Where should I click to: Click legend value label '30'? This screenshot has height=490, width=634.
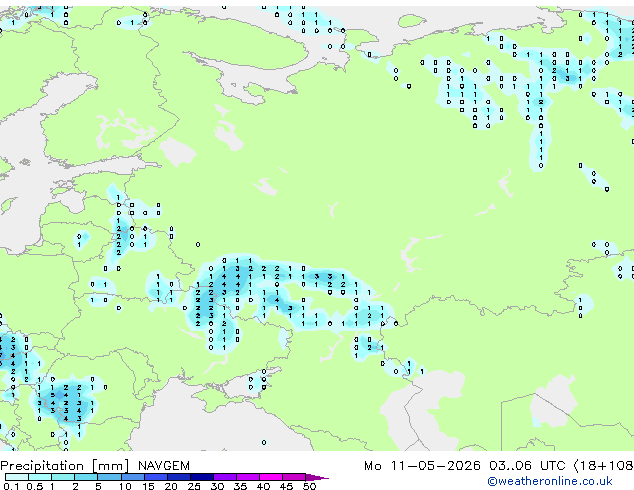tap(217, 486)
